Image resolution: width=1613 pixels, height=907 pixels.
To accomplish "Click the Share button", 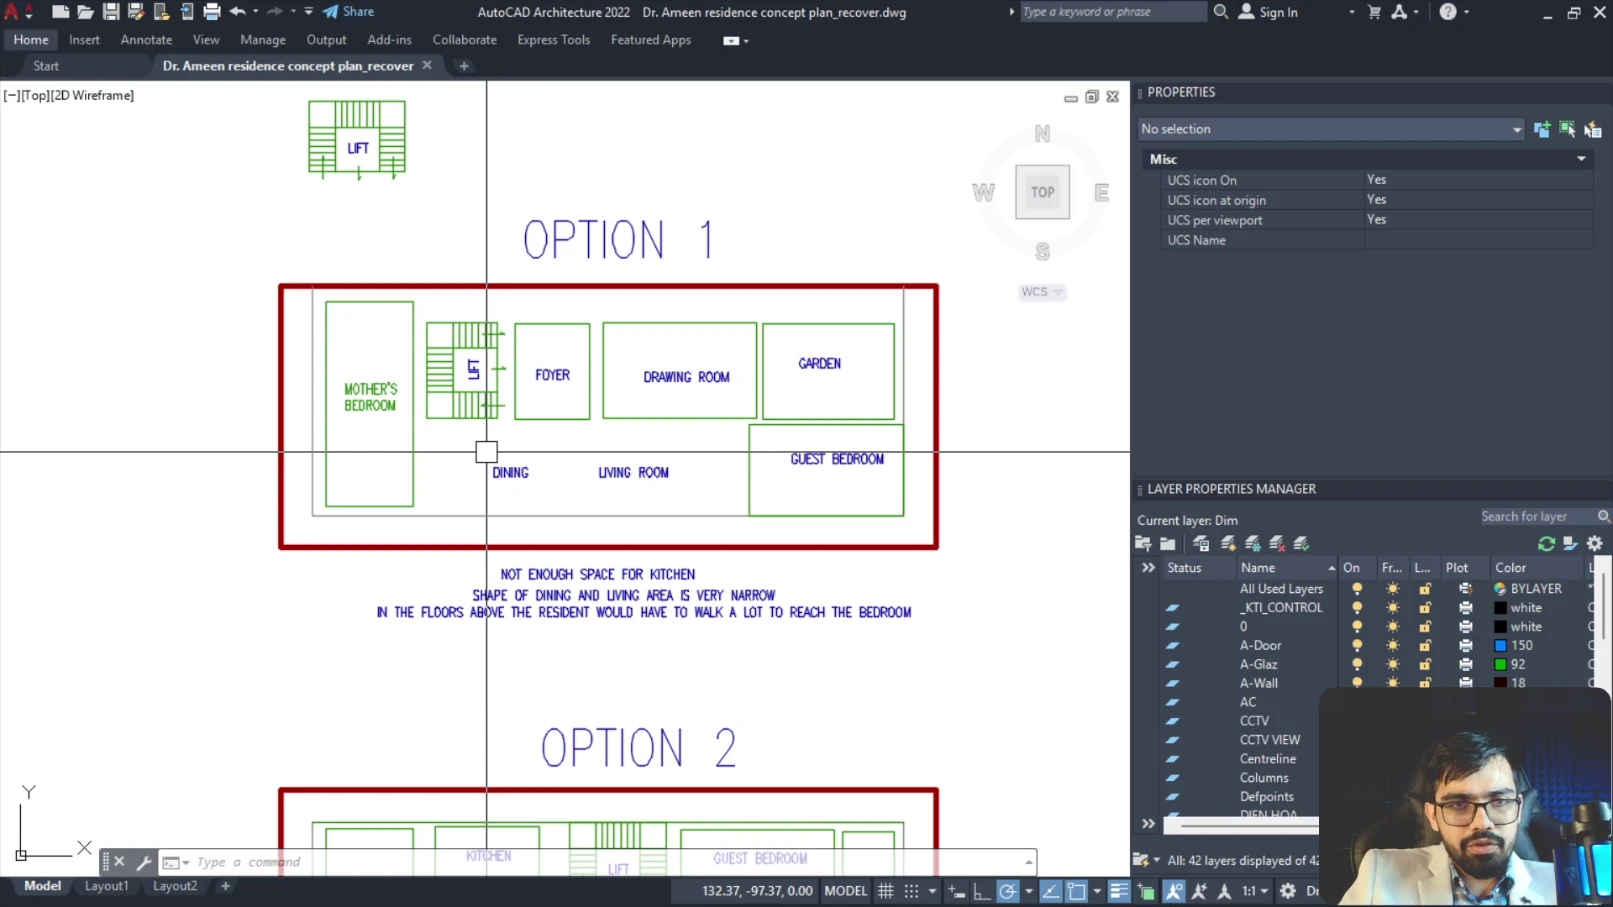I will click(348, 12).
